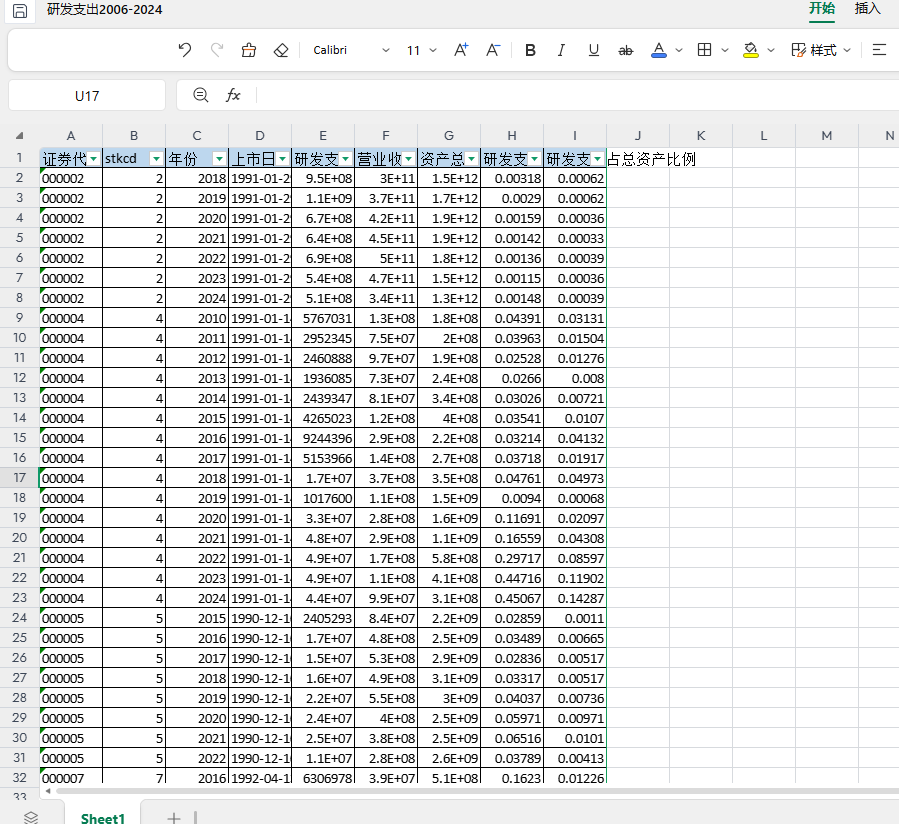Viewport: 899px width, 824px height.
Task: Decrease font size with A- icon
Action: 493,50
